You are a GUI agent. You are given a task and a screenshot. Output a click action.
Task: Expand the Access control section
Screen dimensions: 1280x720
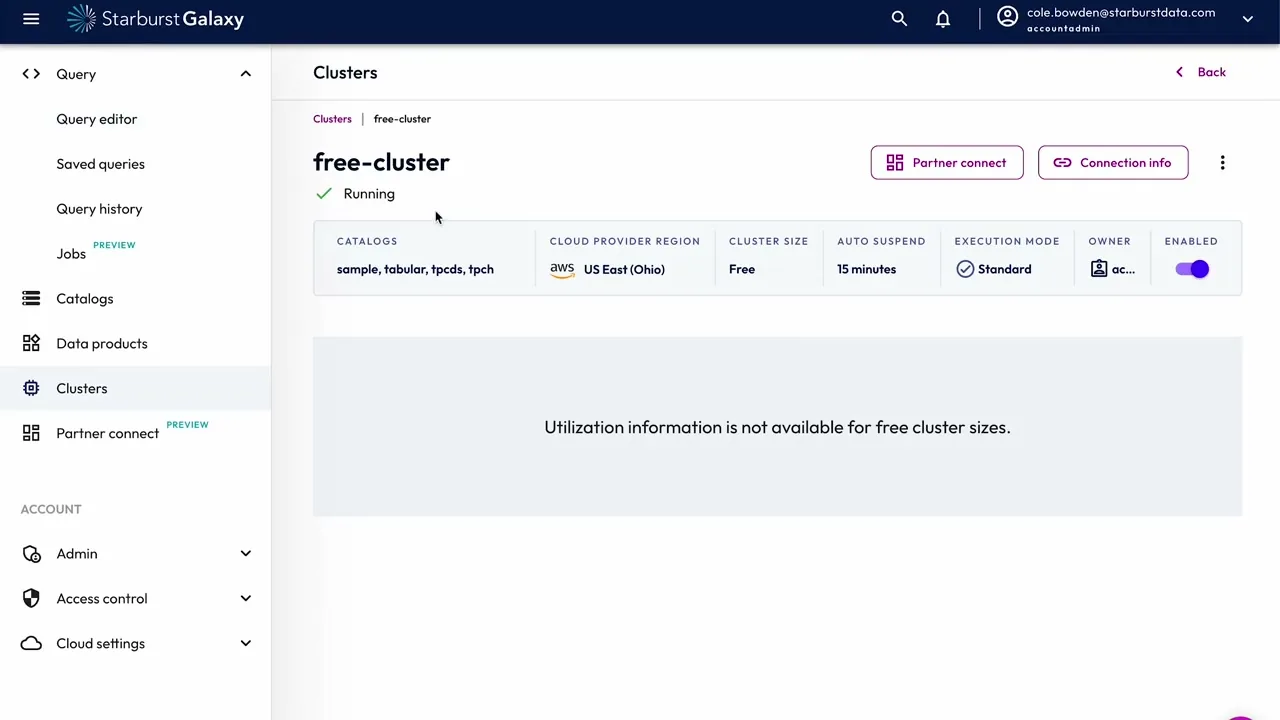pyautogui.click(x=245, y=599)
